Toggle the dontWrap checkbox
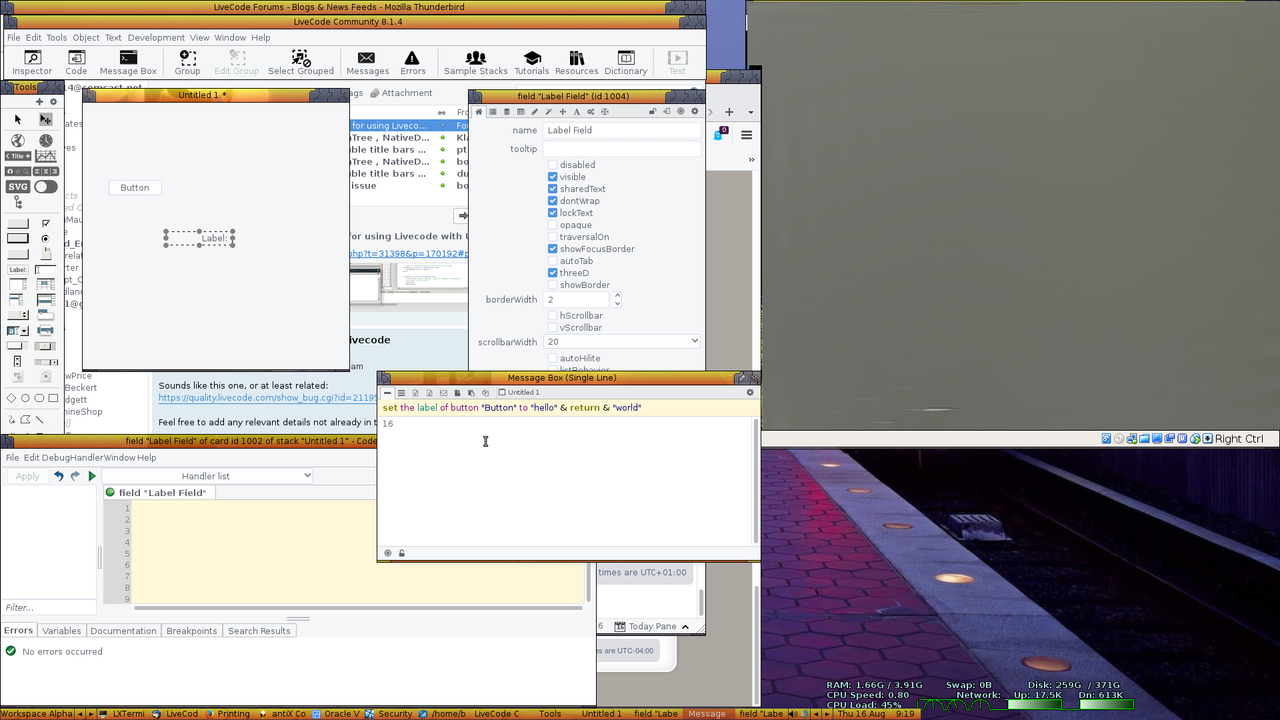 553,201
